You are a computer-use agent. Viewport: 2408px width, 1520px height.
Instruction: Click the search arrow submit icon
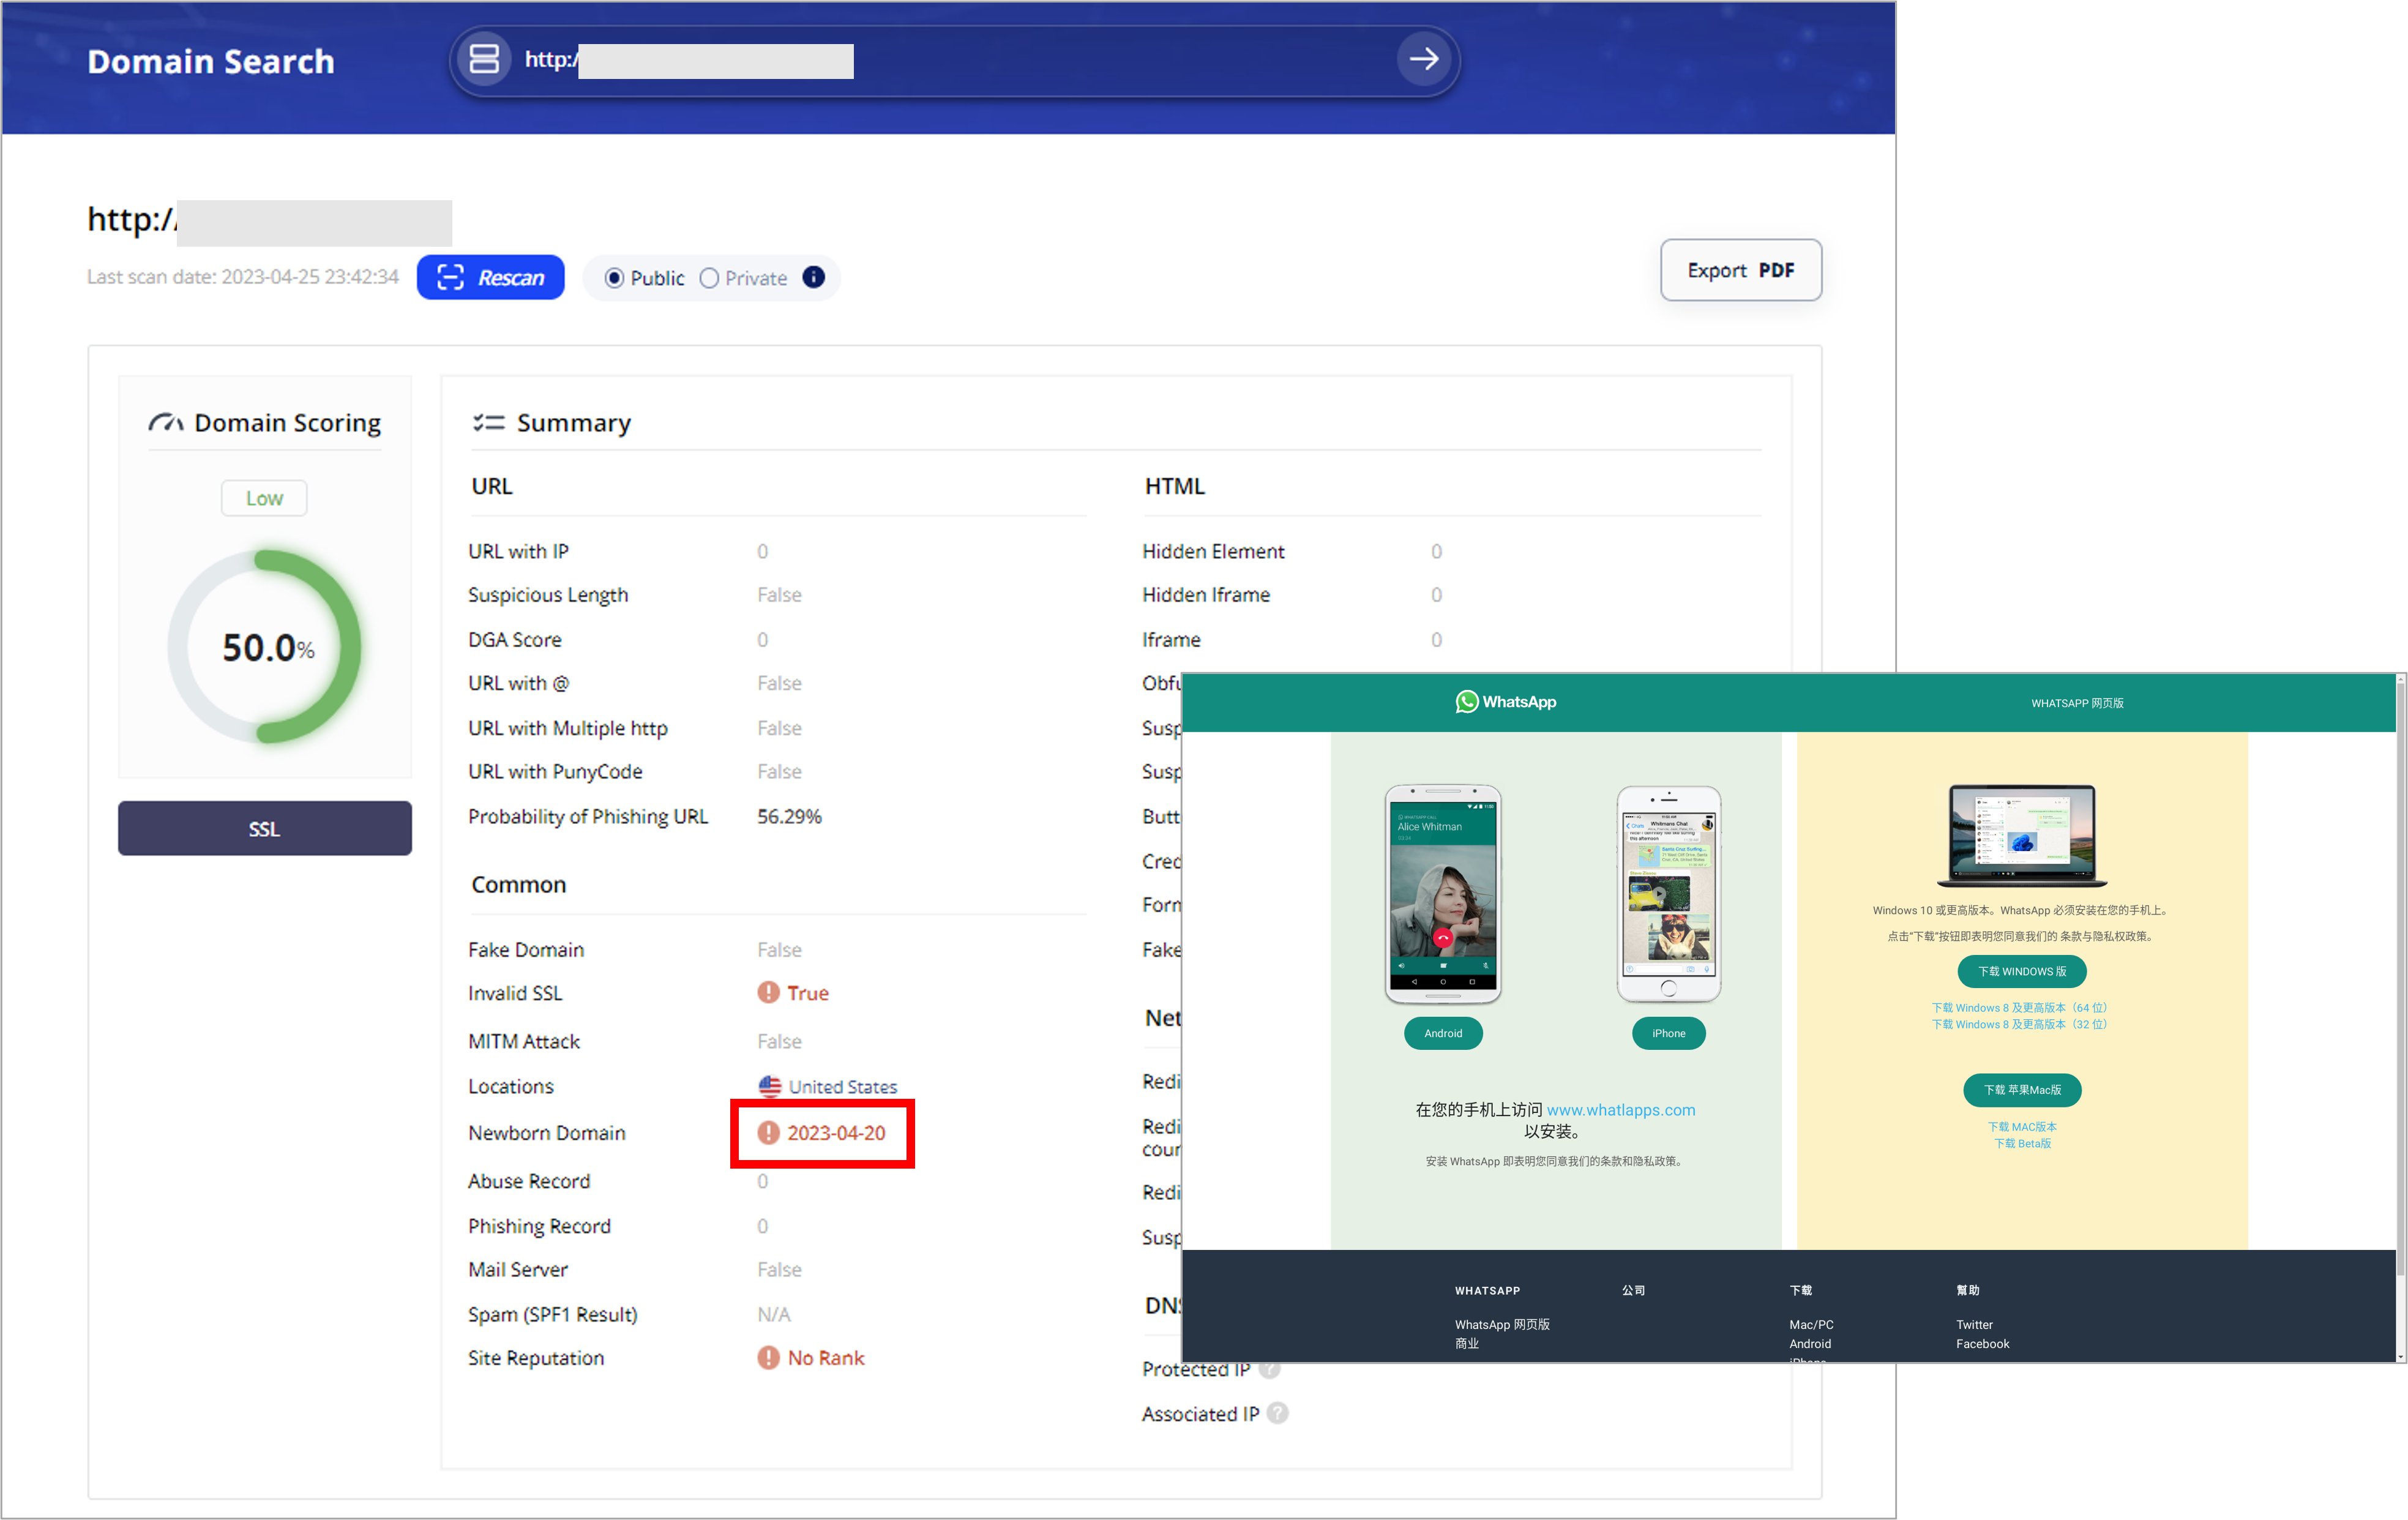(1423, 60)
